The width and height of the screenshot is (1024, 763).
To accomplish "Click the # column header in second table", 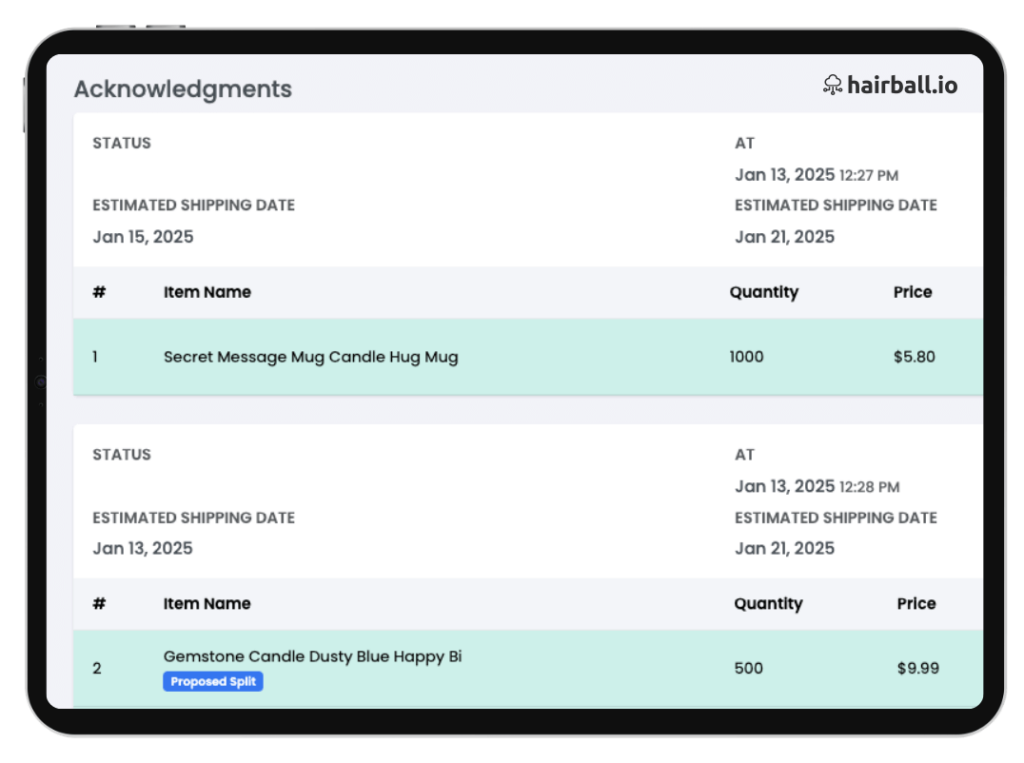I will [99, 604].
